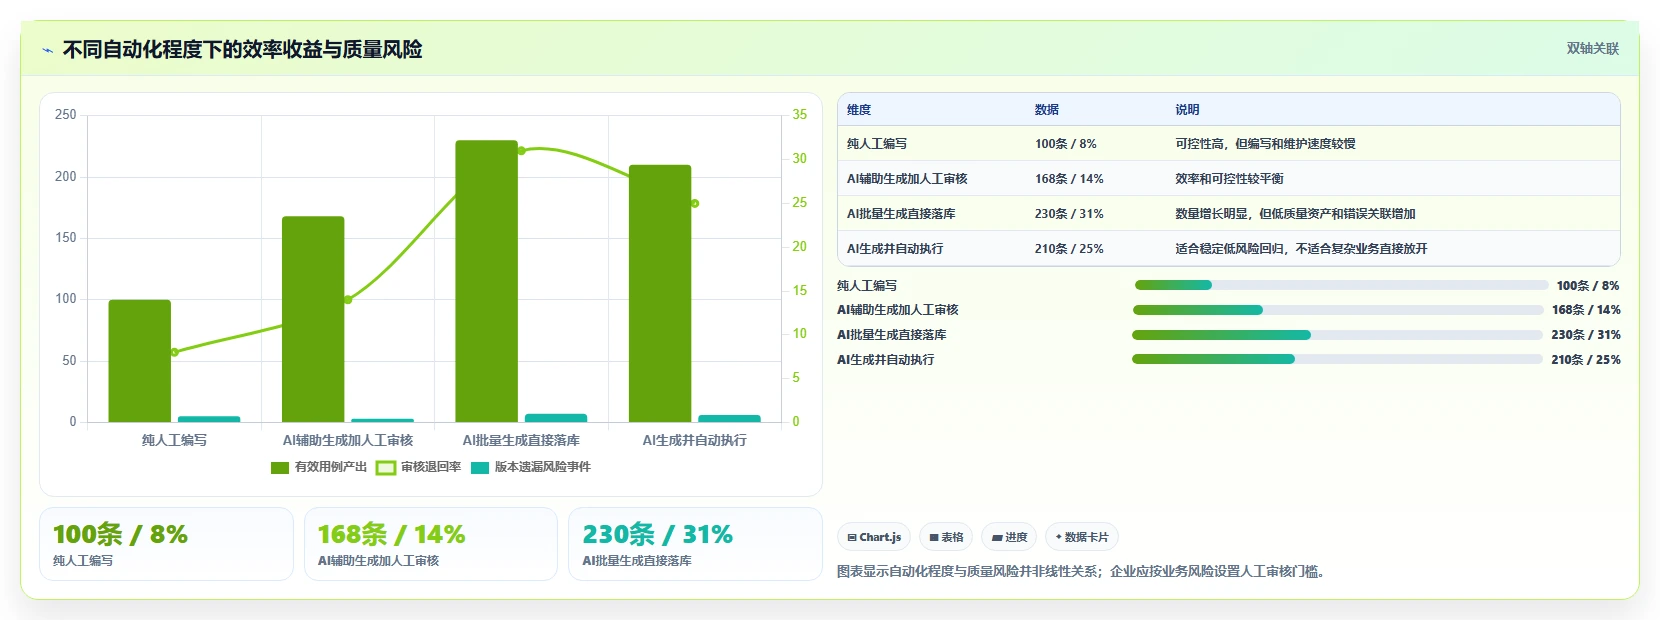1660x620 pixels.
Task: Click the line point at the AI批量生成直接落库 peak
Action: click(521, 151)
